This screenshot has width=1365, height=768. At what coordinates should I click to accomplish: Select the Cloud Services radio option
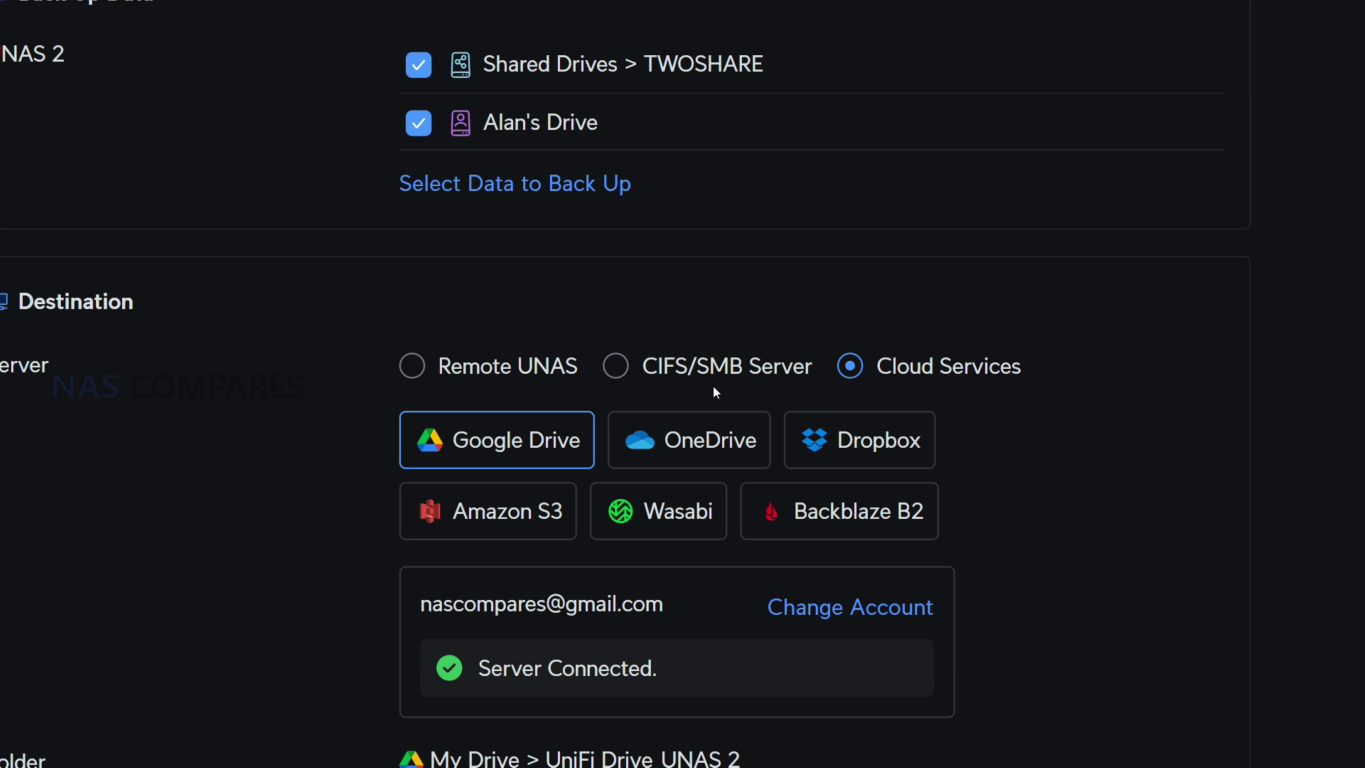(x=850, y=366)
